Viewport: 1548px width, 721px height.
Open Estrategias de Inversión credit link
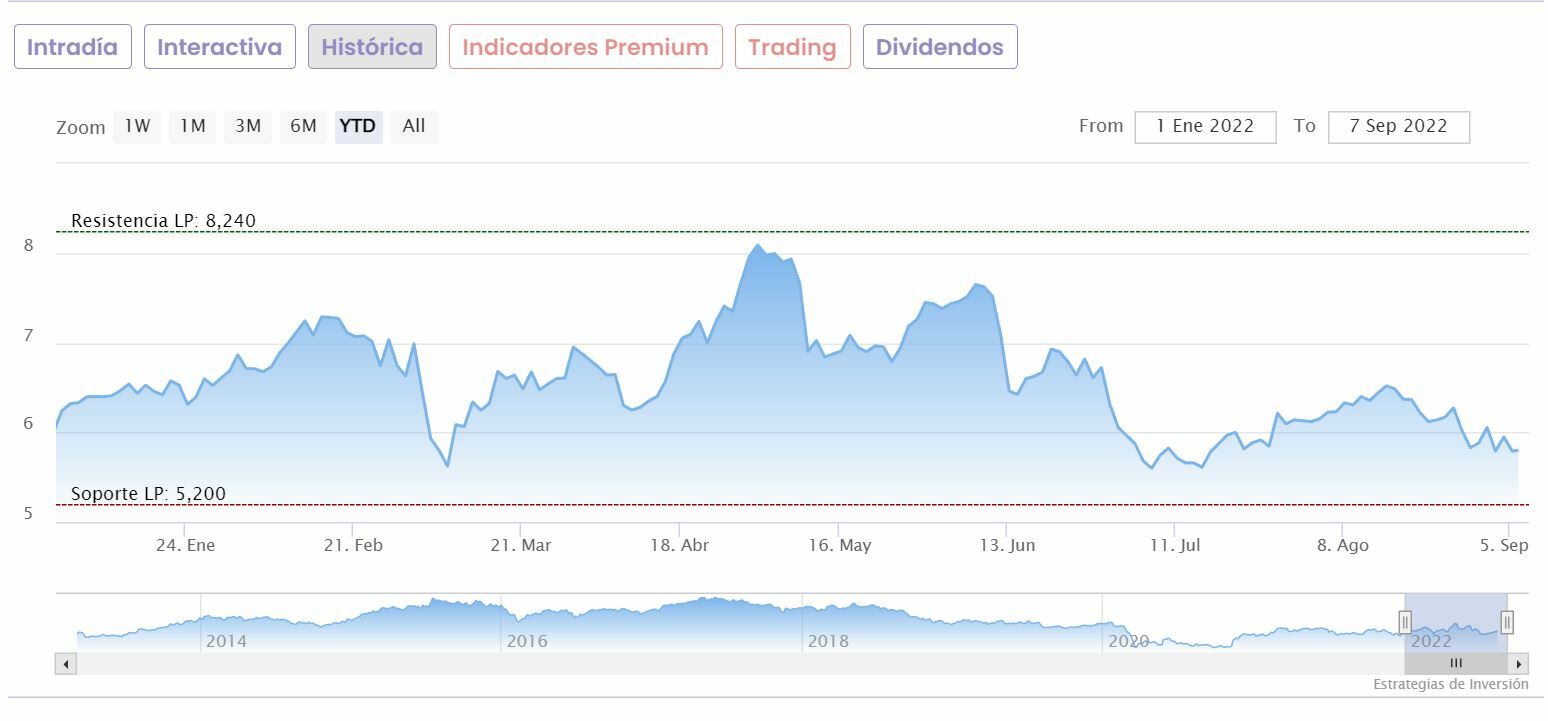(x=1450, y=685)
